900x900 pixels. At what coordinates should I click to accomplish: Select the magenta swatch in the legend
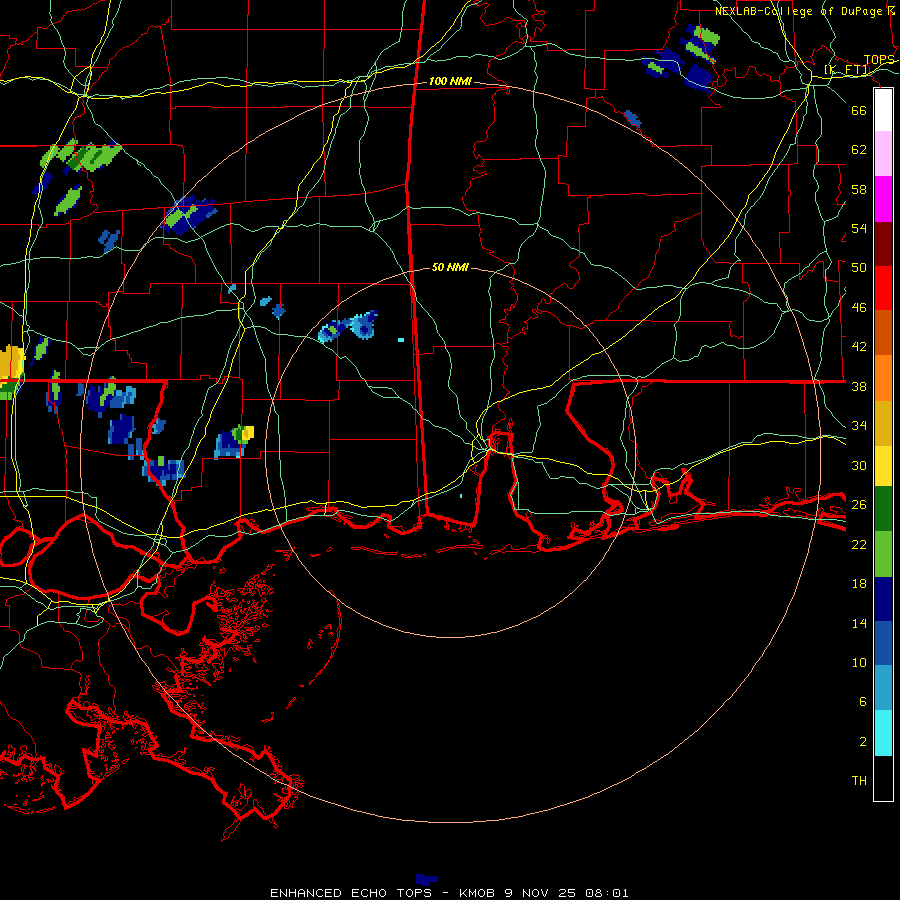click(x=883, y=199)
